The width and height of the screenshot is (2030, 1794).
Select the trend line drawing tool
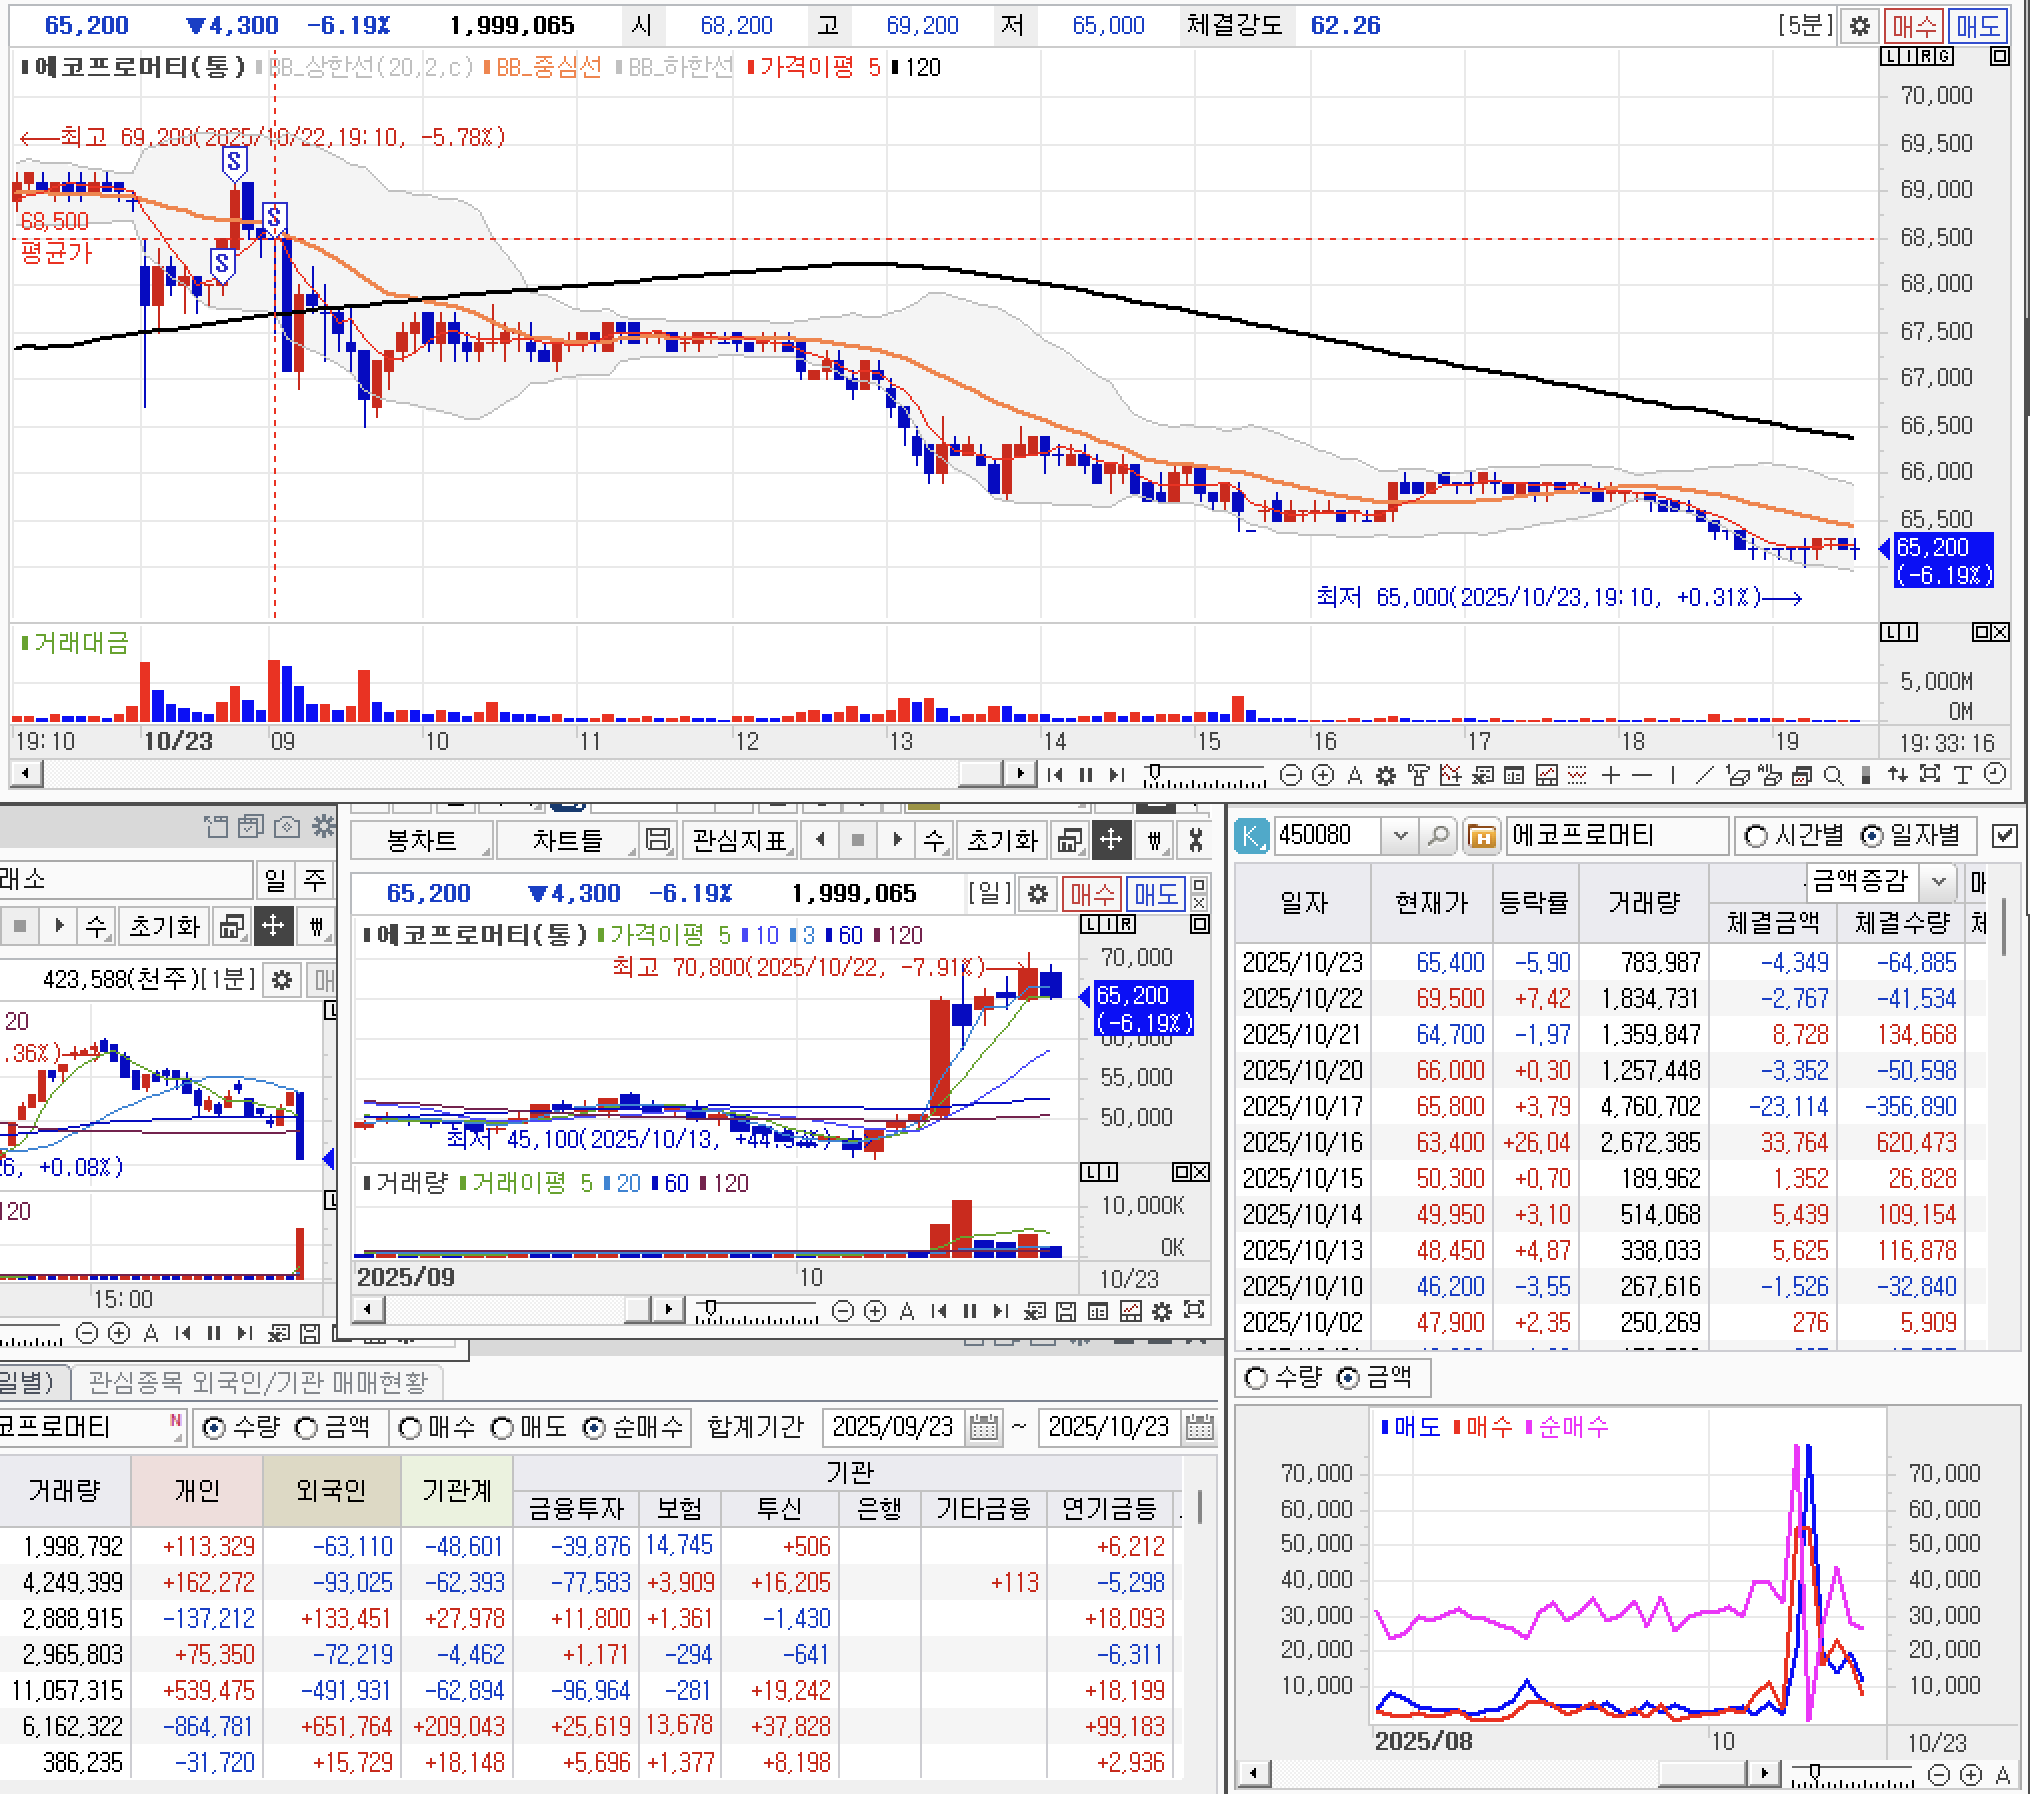pos(1704,775)
